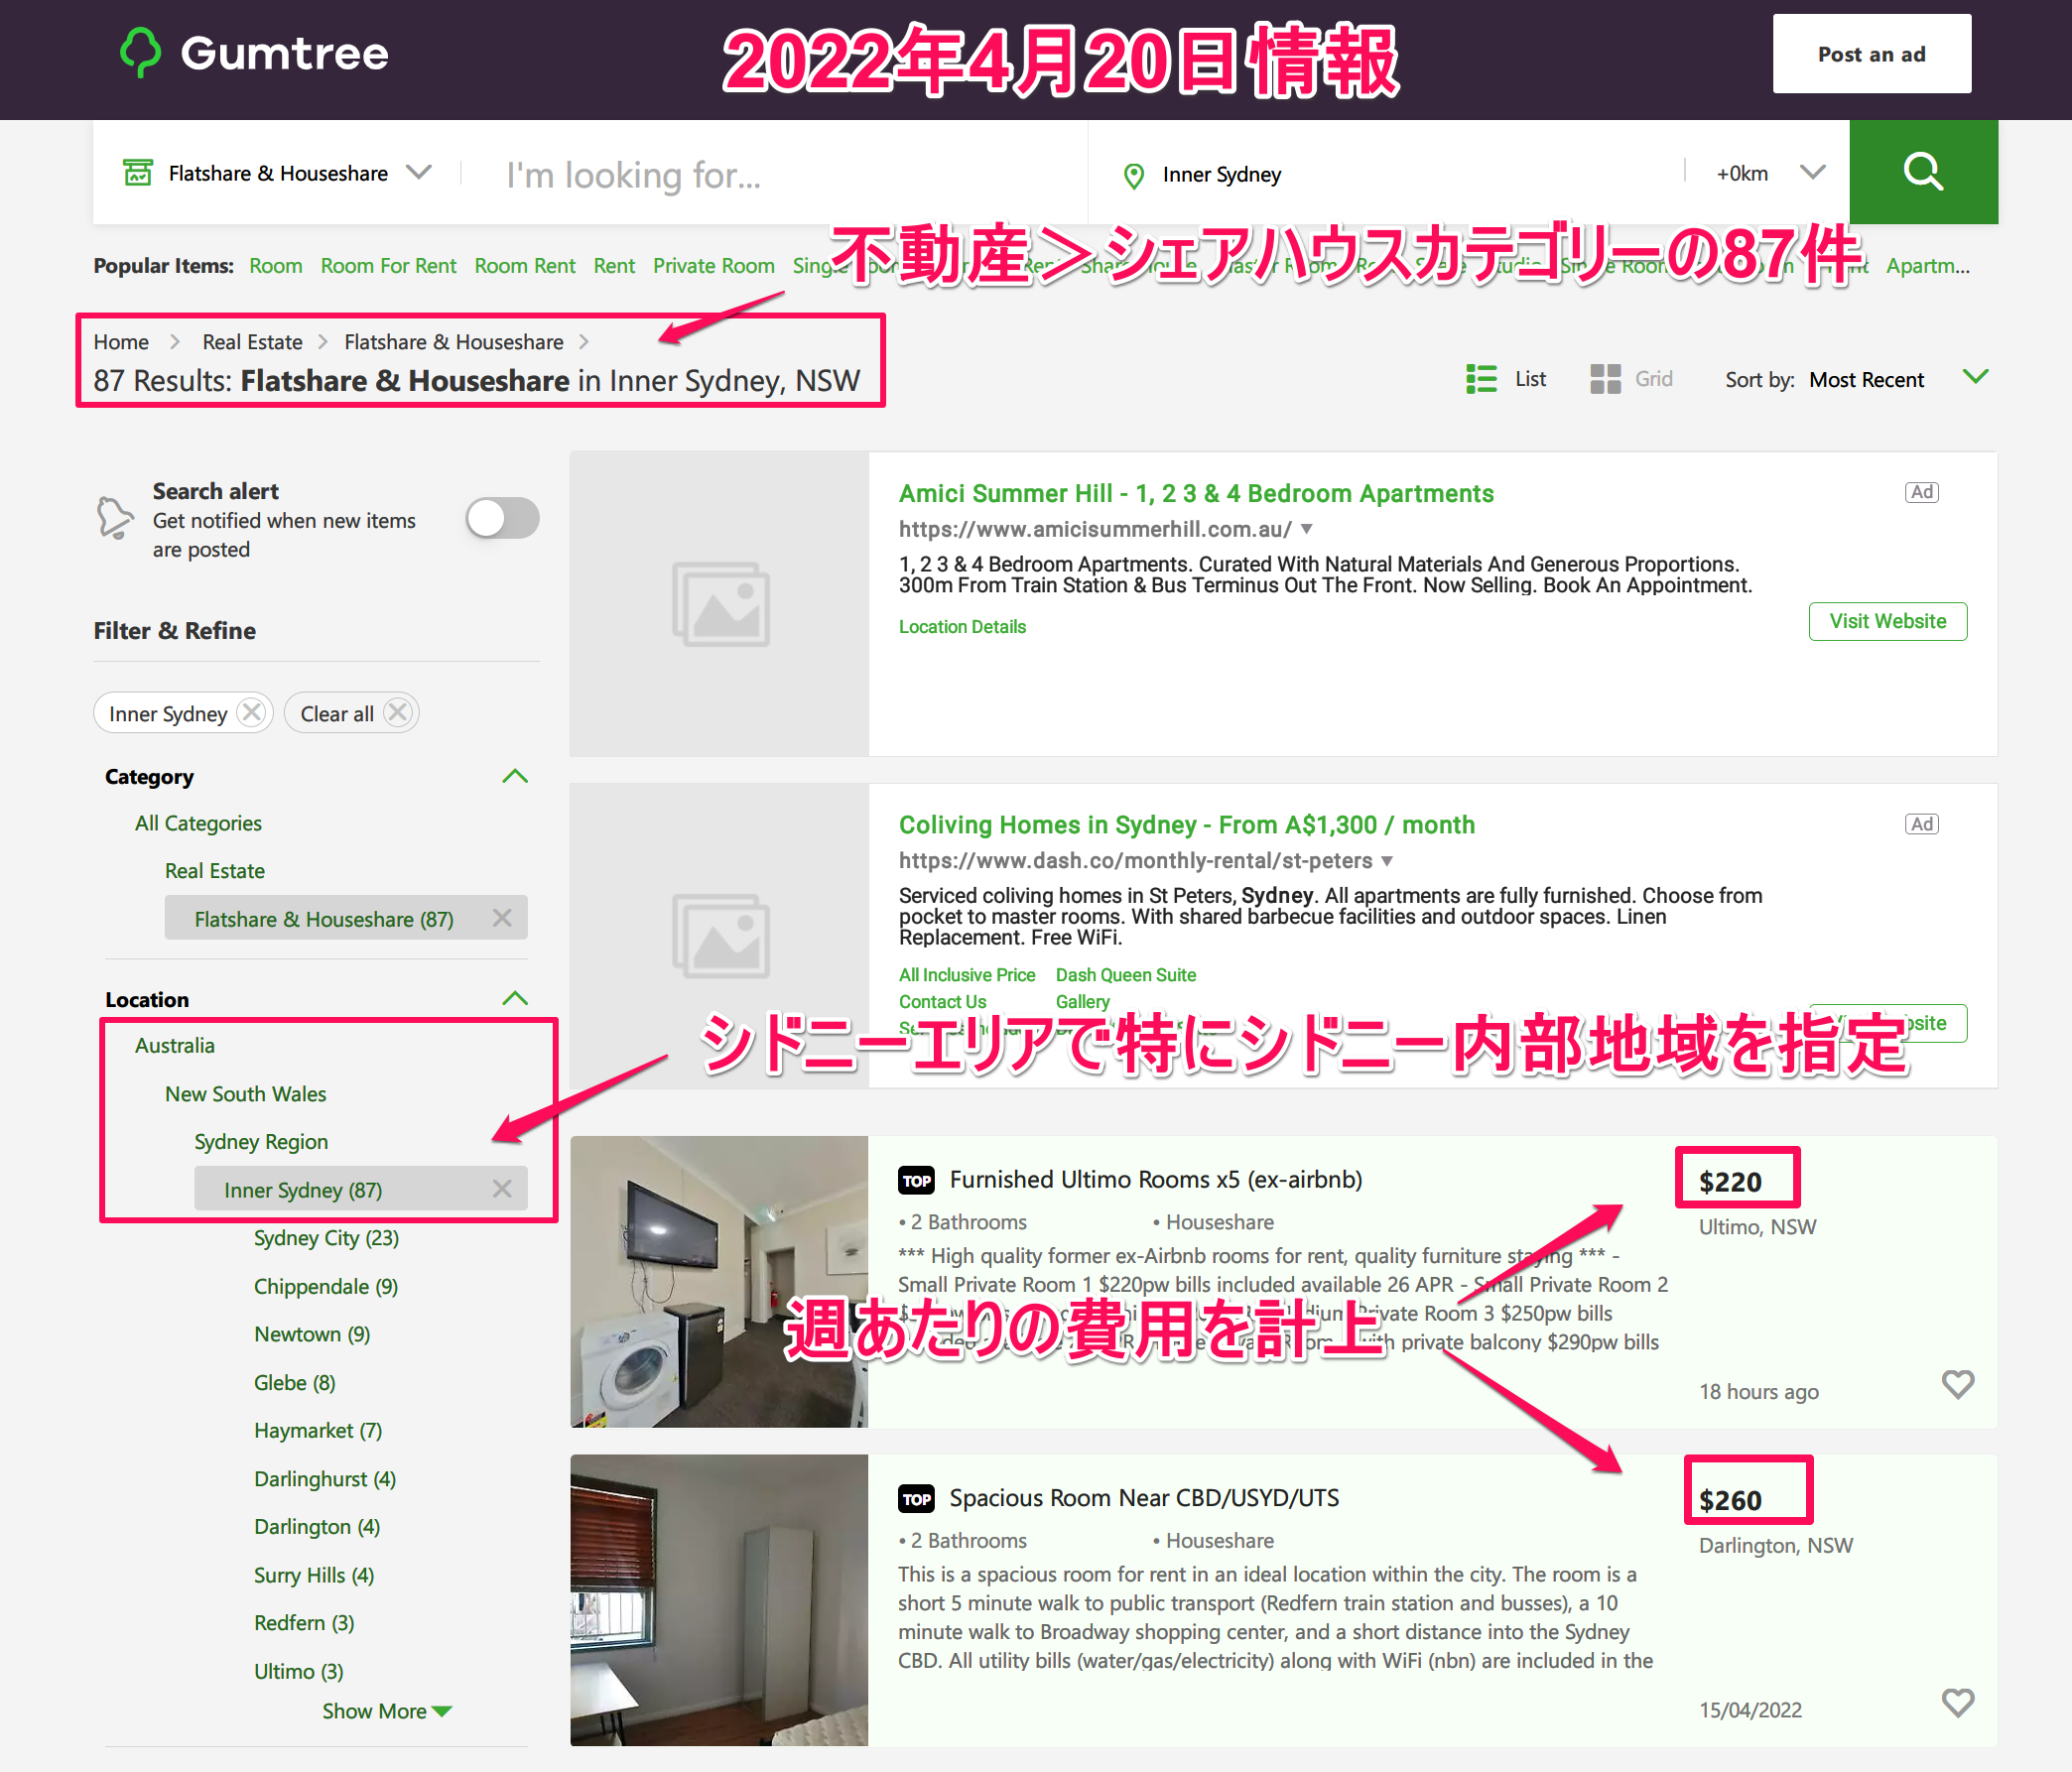Expand the amicisummerhill.com.au URL arrow
The image size is (2072, 1772).
point(1306,529)
